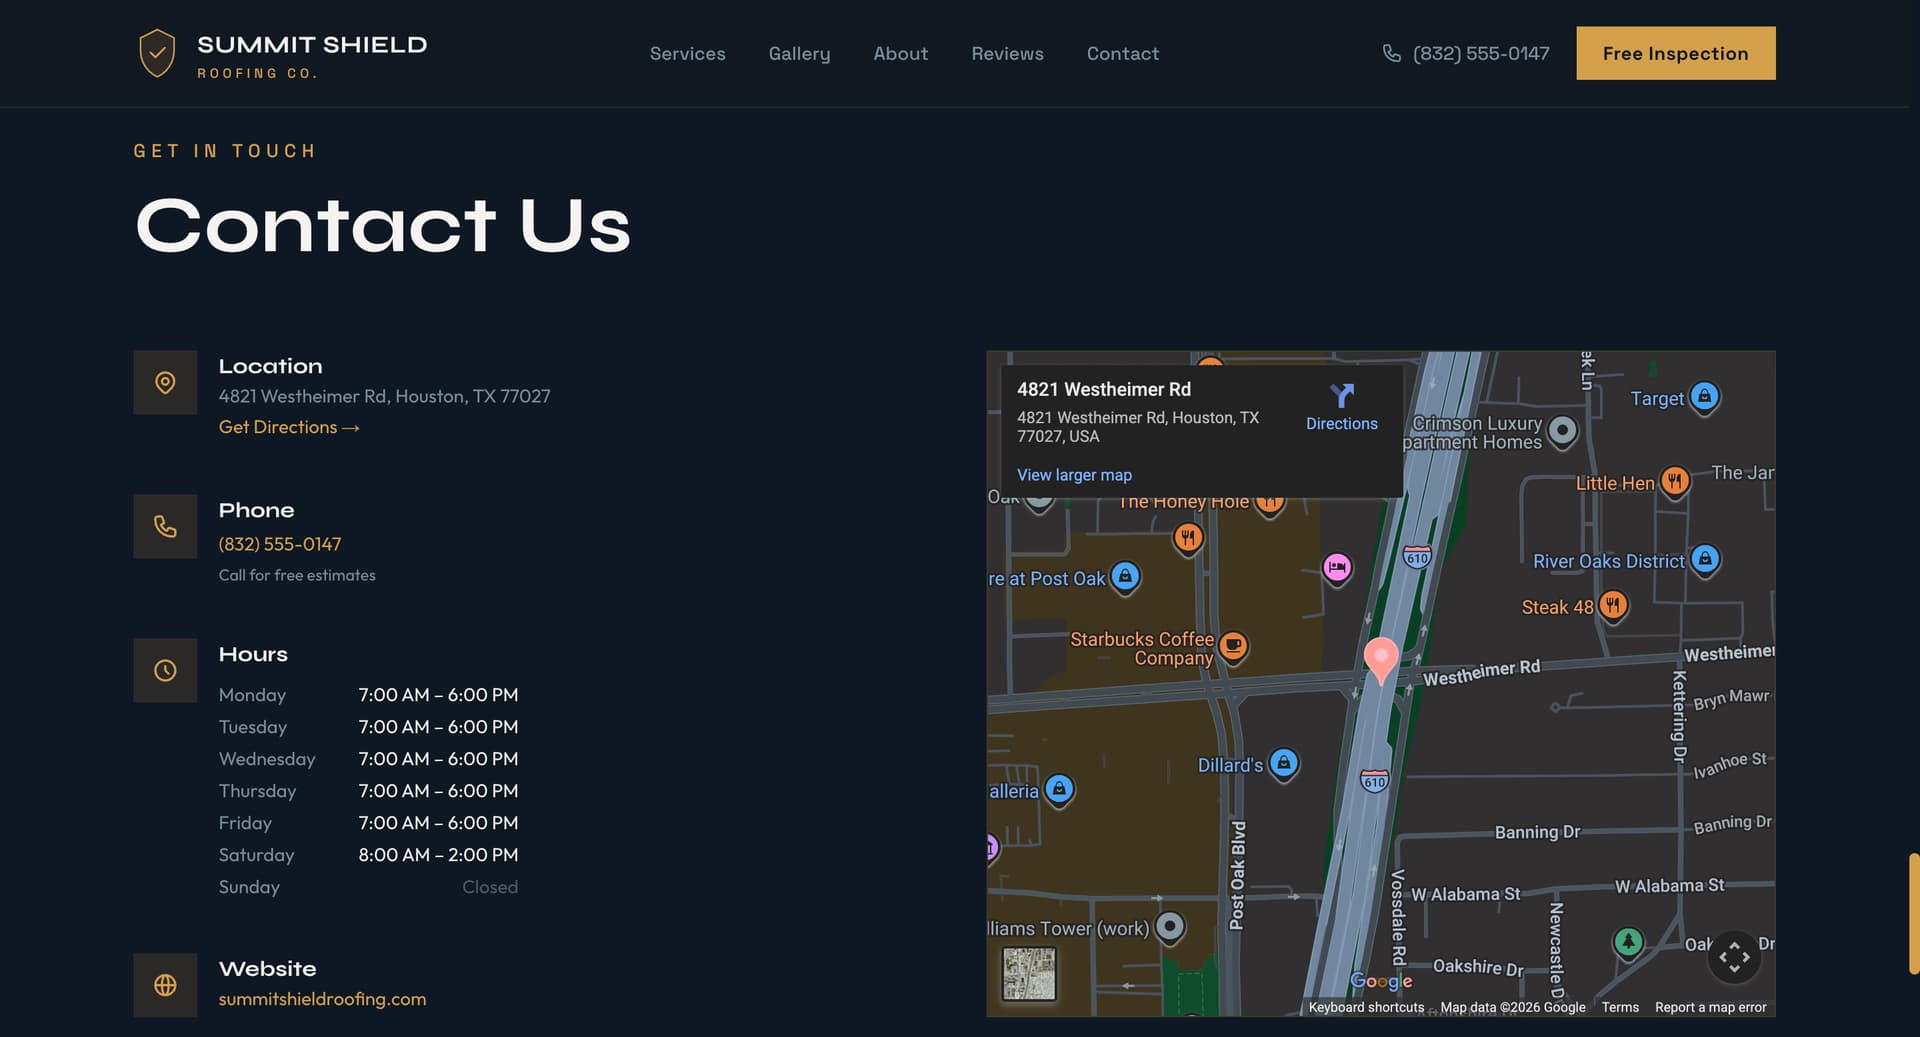Click the clock icon next to Hours
Image resolution: width=1920 pixels, height=1037 pixels.
click(x=165, y=670)
